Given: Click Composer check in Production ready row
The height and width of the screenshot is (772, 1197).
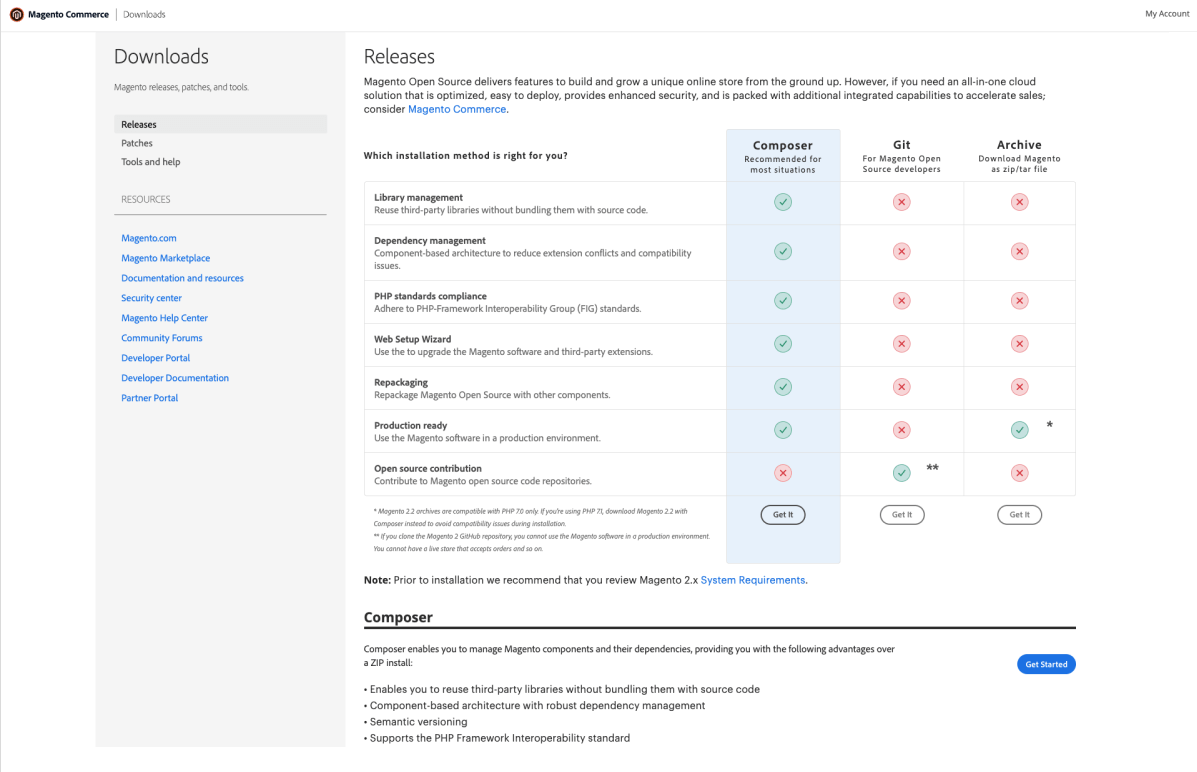Looking at the screenshot, I should coord(782,430).
